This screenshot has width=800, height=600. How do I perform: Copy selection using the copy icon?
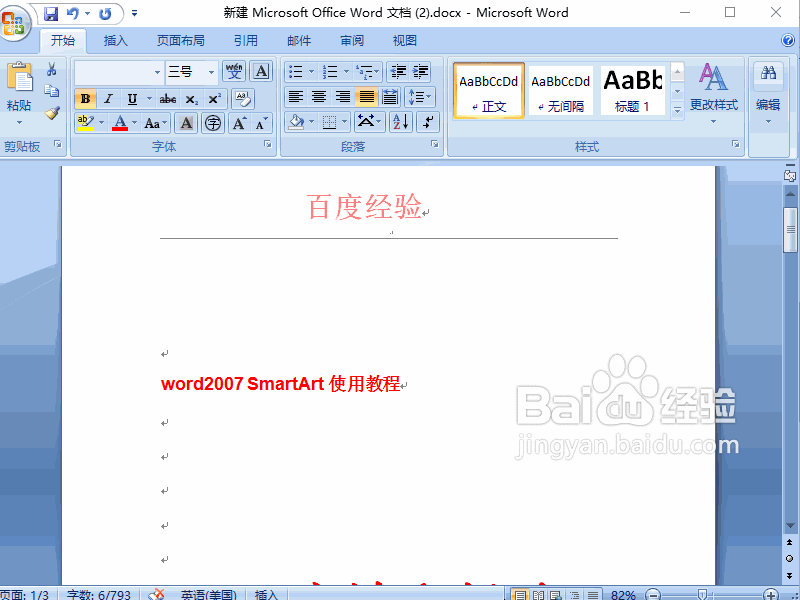[52, 91]
